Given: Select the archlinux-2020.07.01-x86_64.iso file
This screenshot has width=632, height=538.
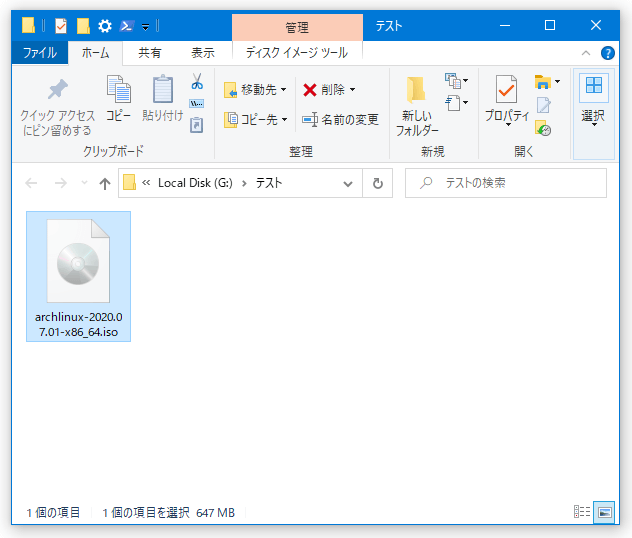Looking at the screenshot, I should [79, 276].
